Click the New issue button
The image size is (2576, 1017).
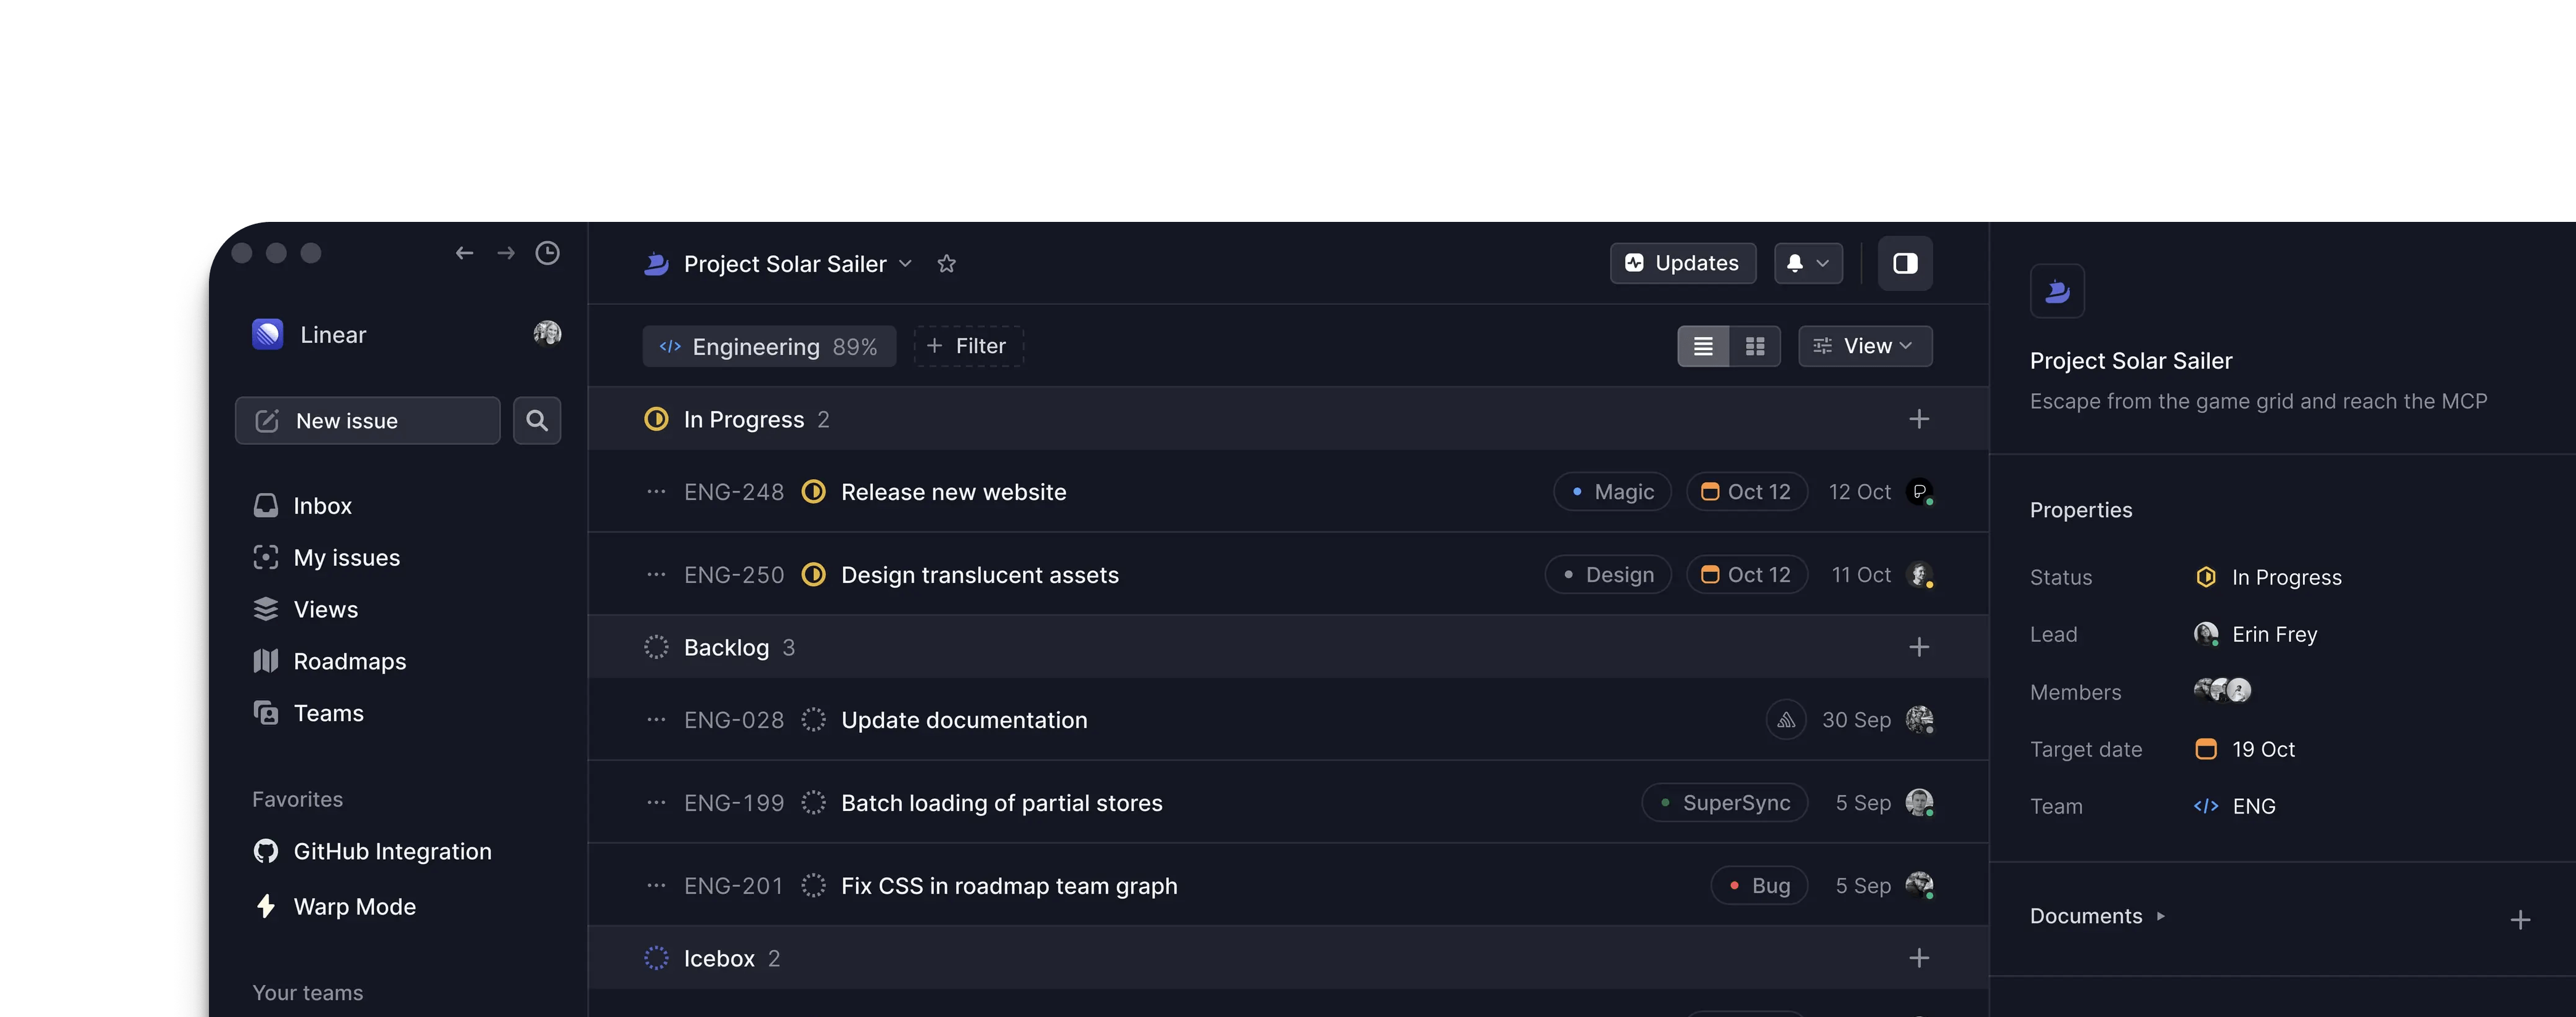pyautogui.click(x=367, y=420)
